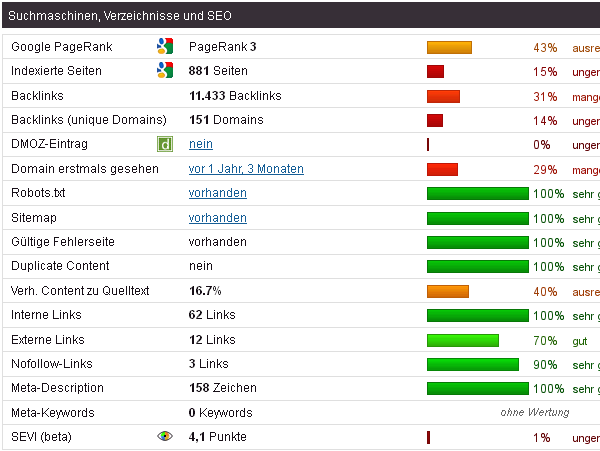Click the 'nein' value for Duplicate Content
The image size is (600, 451).
coord(201,266)
